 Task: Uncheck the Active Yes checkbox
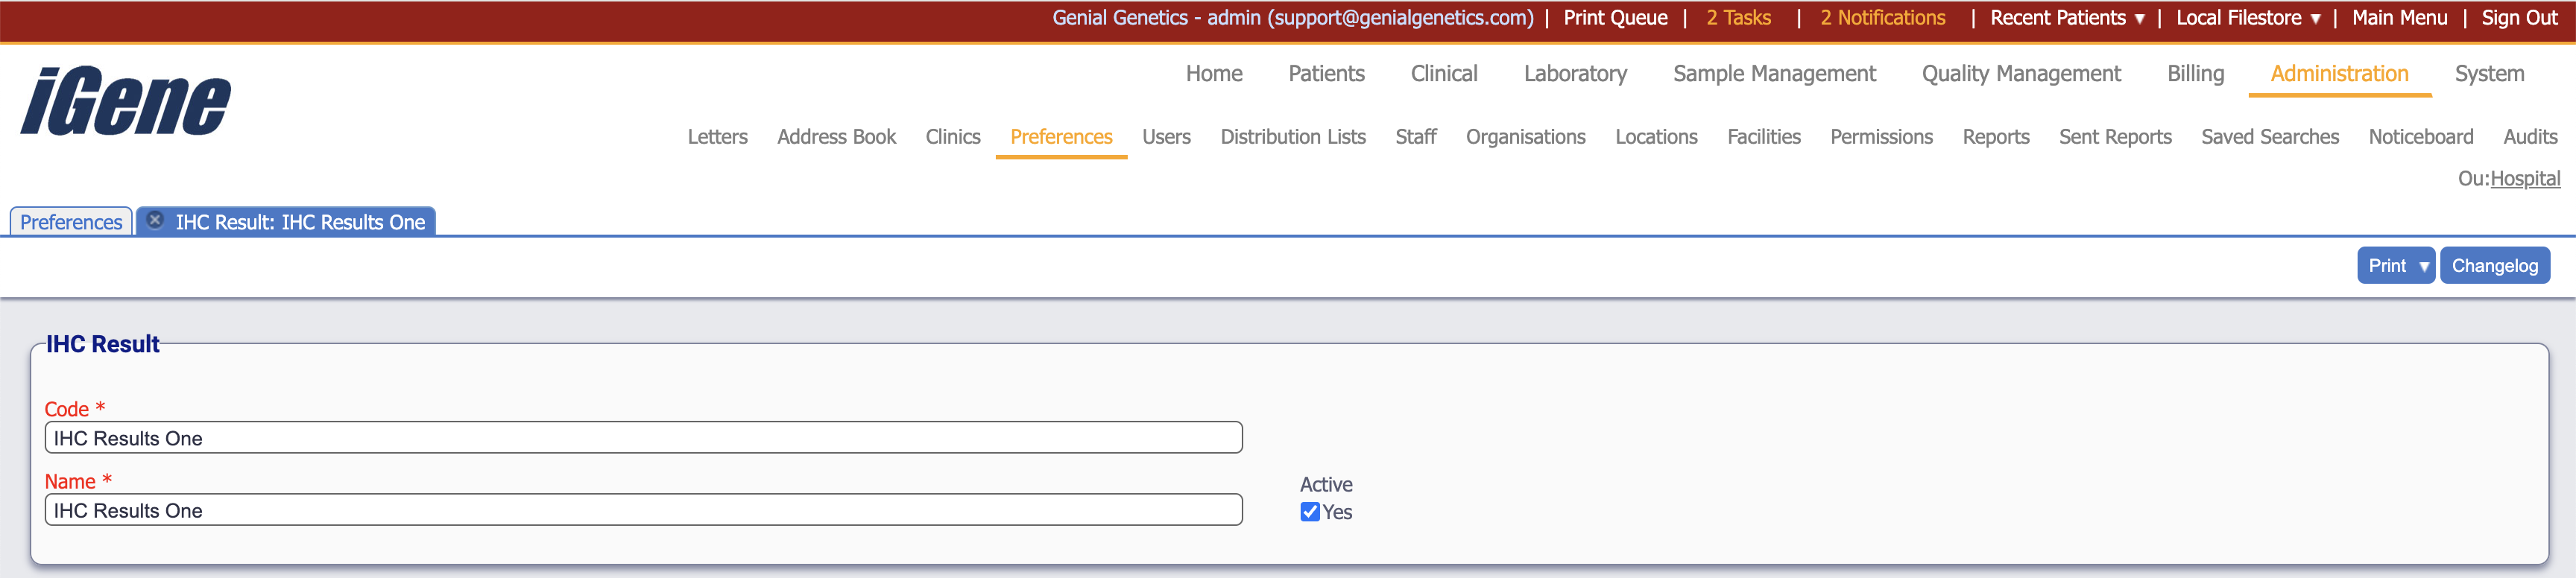pos(1309,512)
